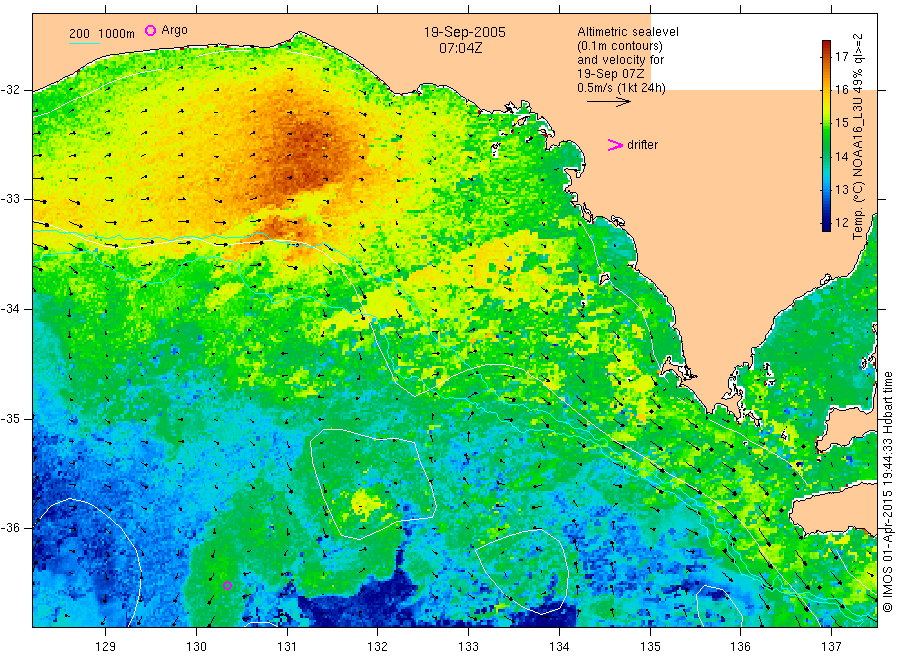Click the '0.5m/s (1kt 24h)' velocity label
900x660 pixels.
pyautogui.click(x=621, y=88)
